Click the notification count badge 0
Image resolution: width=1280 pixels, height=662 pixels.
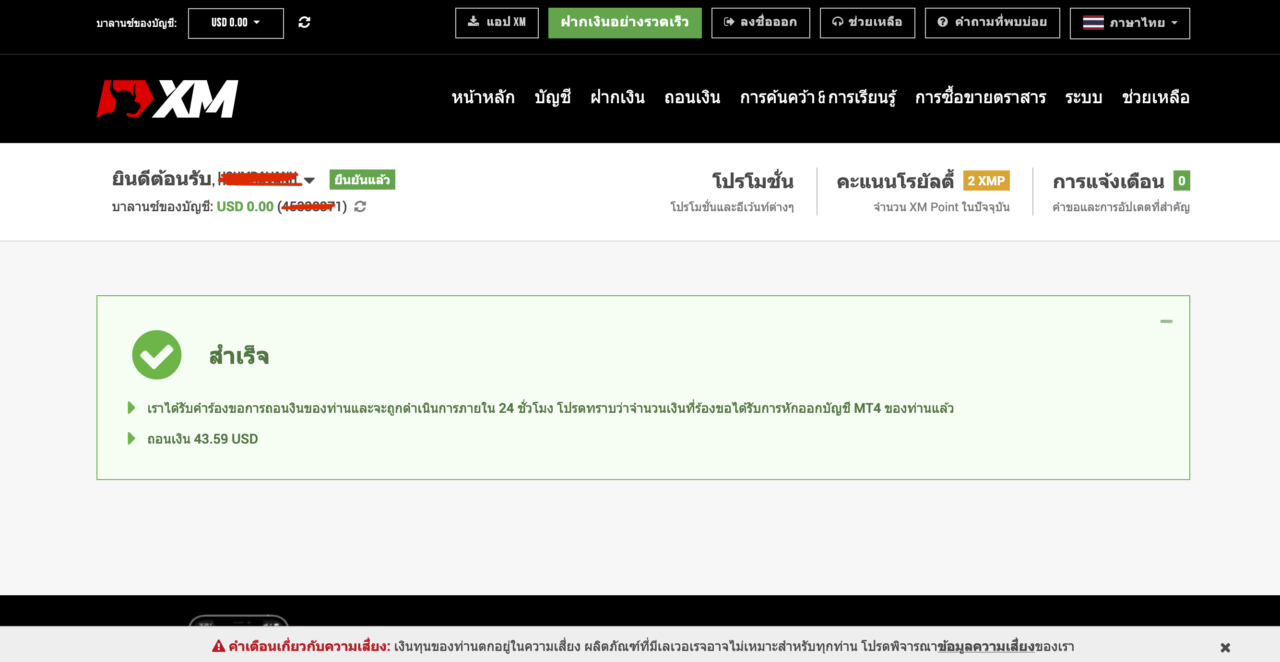pos(1181,181)
